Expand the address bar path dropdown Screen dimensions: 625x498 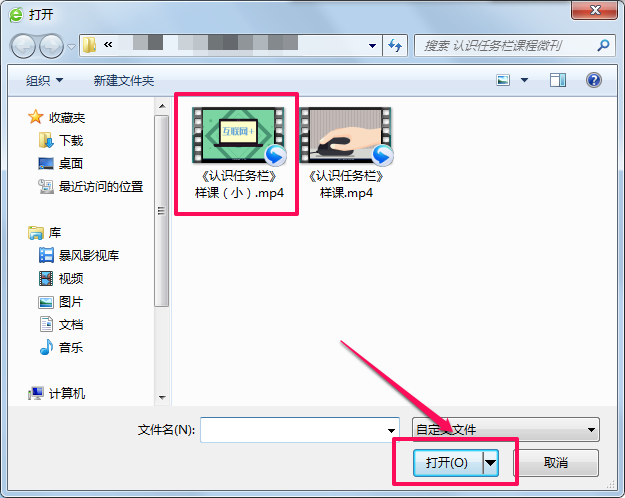point(372,46)
